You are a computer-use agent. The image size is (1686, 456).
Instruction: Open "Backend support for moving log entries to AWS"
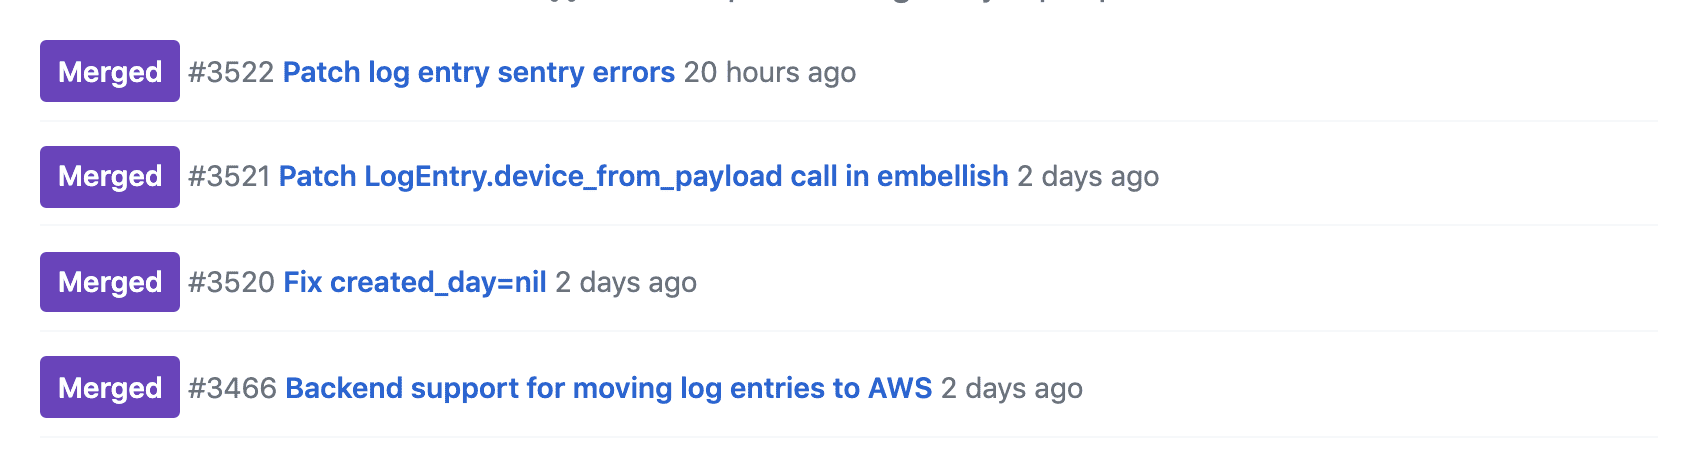[608, 388]
